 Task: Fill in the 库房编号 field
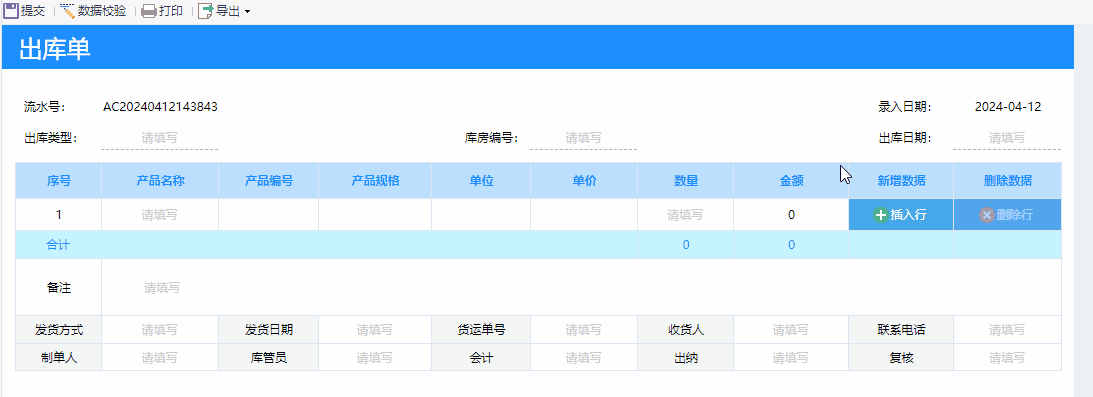tap(583, 138)
